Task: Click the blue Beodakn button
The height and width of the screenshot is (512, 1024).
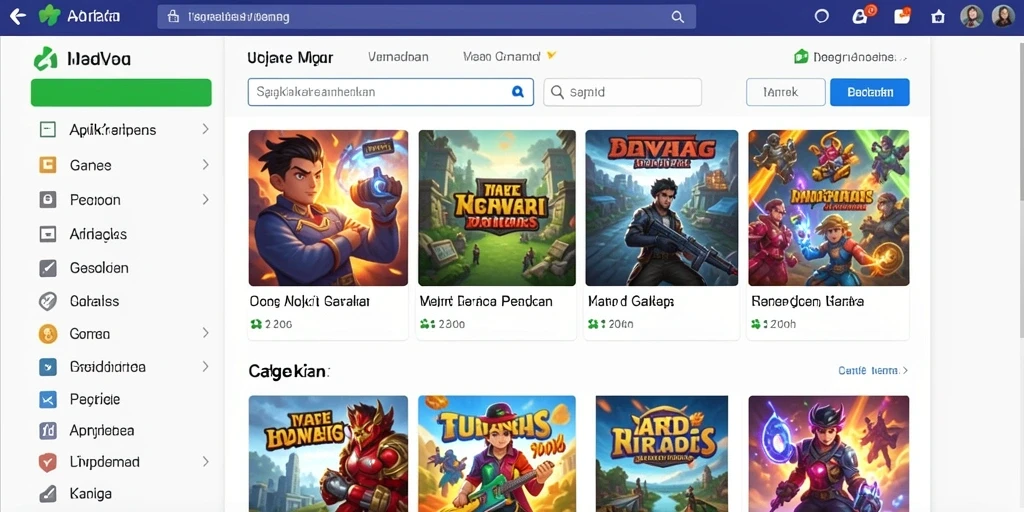Action: pyautogui.click(x=870, y=92)
